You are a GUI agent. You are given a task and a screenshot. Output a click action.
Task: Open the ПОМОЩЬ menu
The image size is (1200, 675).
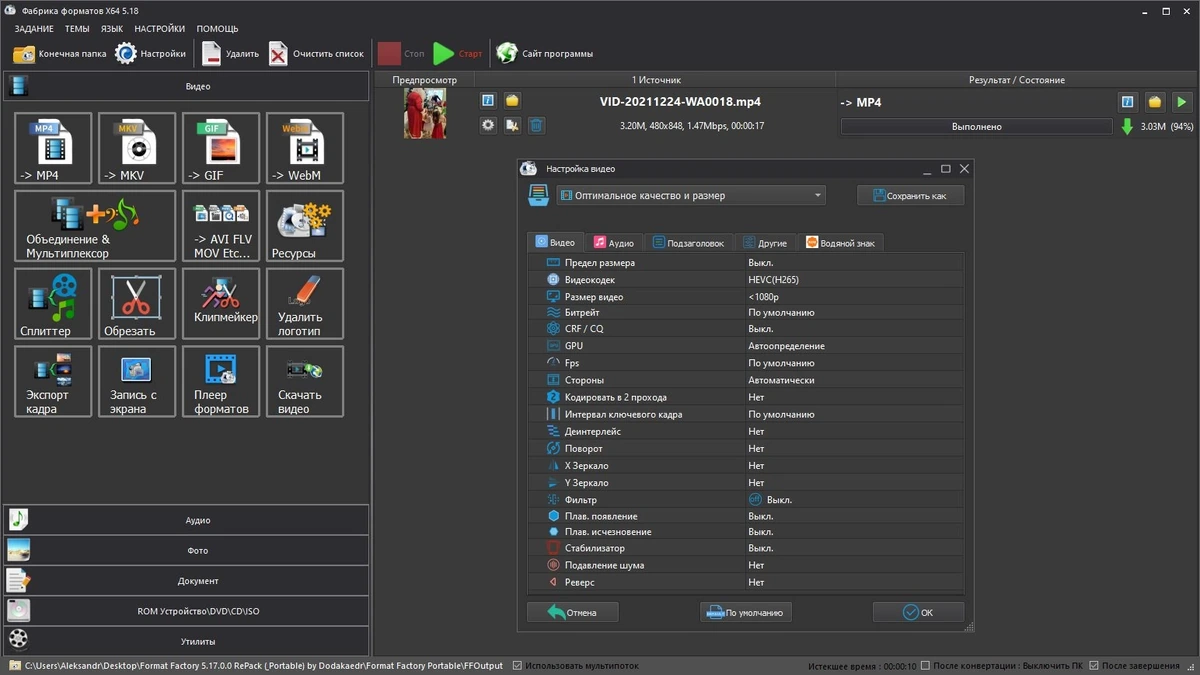click(x=217, y=29)
